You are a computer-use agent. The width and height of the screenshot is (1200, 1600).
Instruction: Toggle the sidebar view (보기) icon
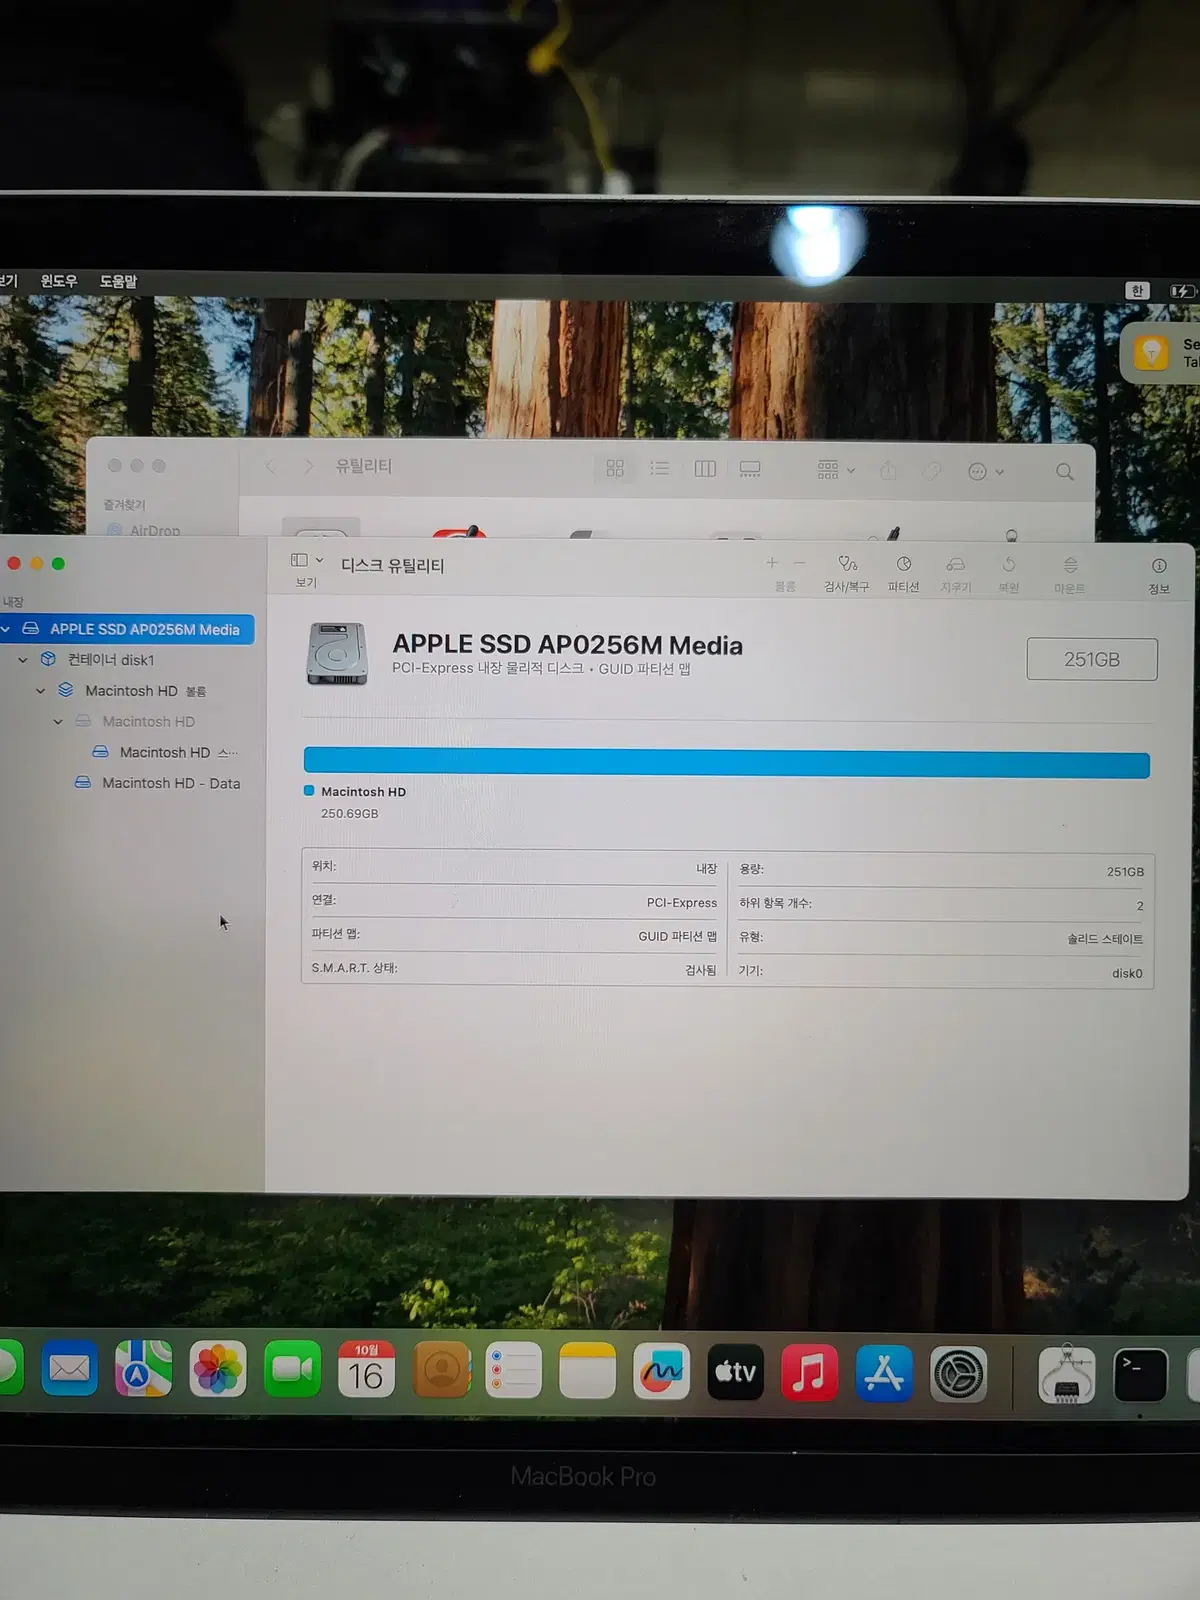click(x=299, y=560)
